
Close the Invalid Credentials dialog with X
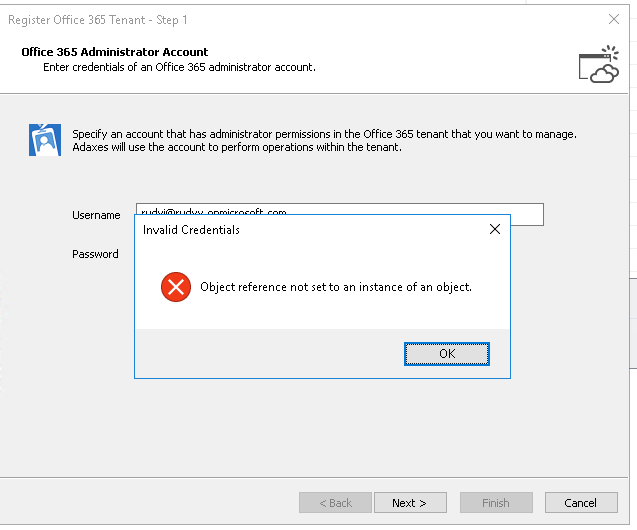pyautogui.click(x=495, y=229)
